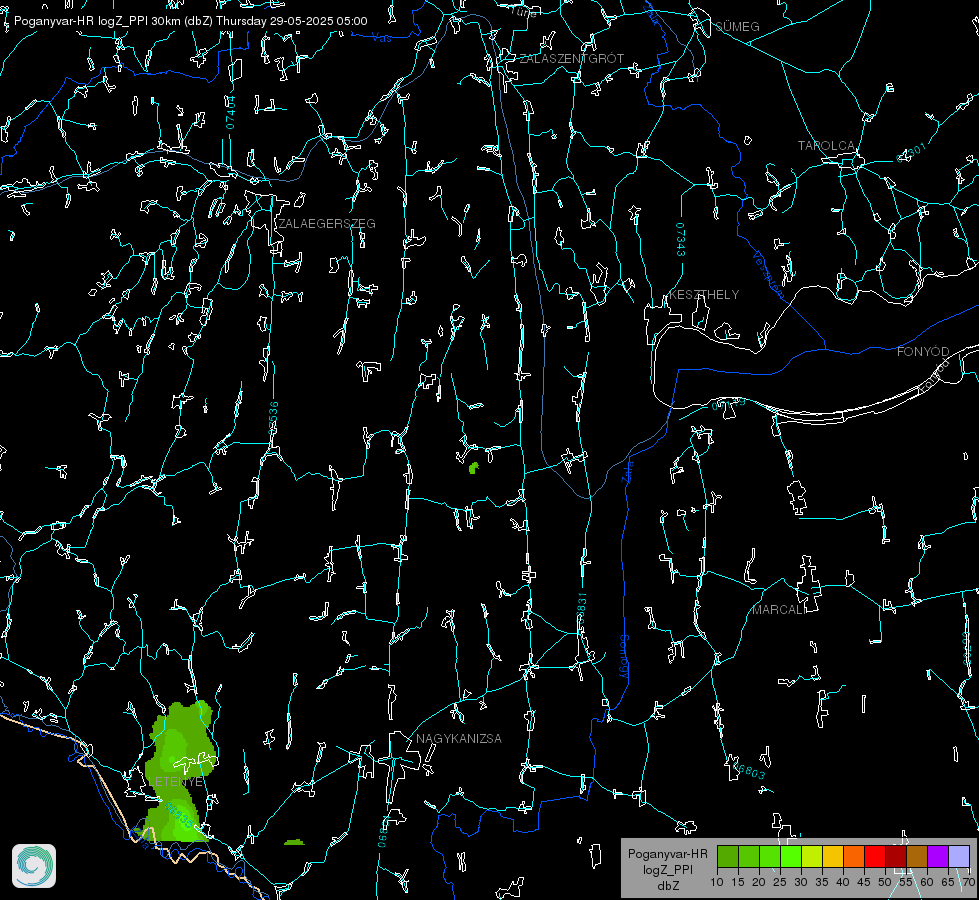Select the 55–60 dBZ brown swatch
This screenshot has height=900, width=979.
coord(917,856)
